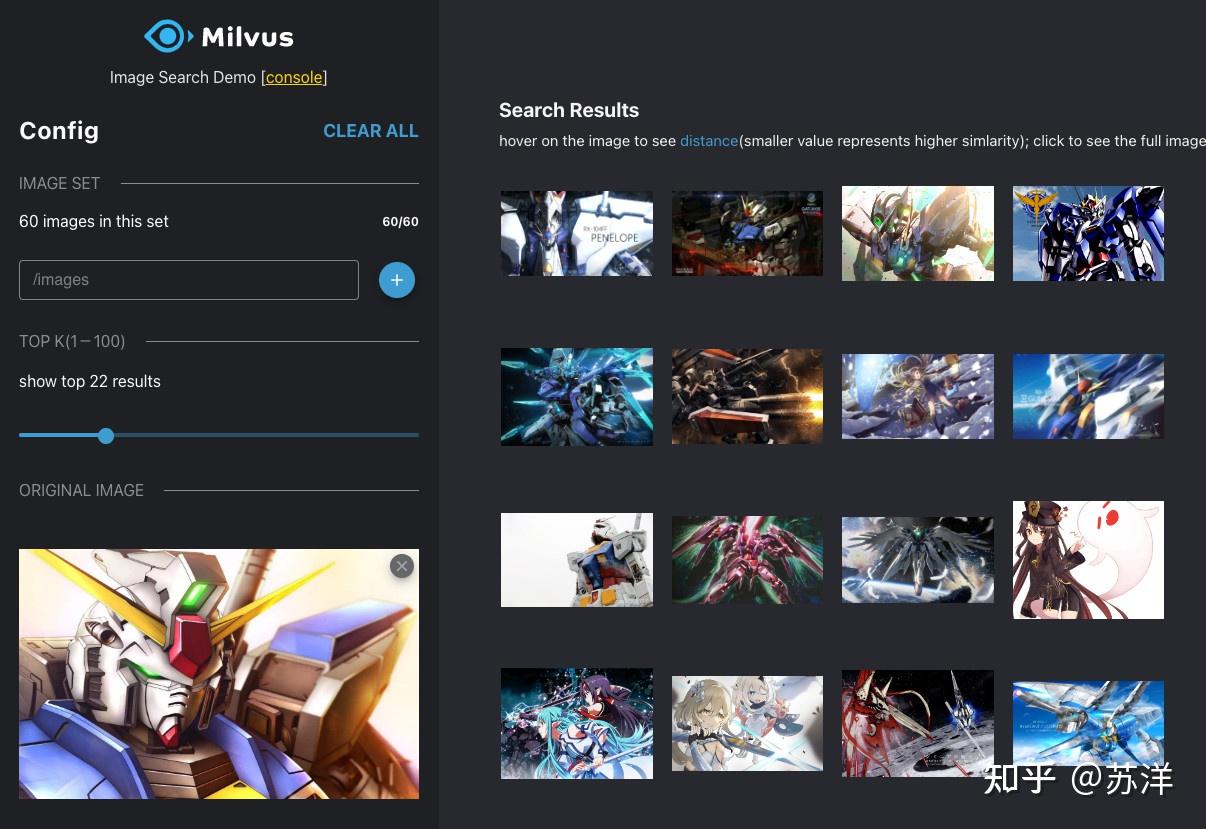View the dark winged Gundam result image
This screenshot has width=1206, height=829.
[917, 560]
